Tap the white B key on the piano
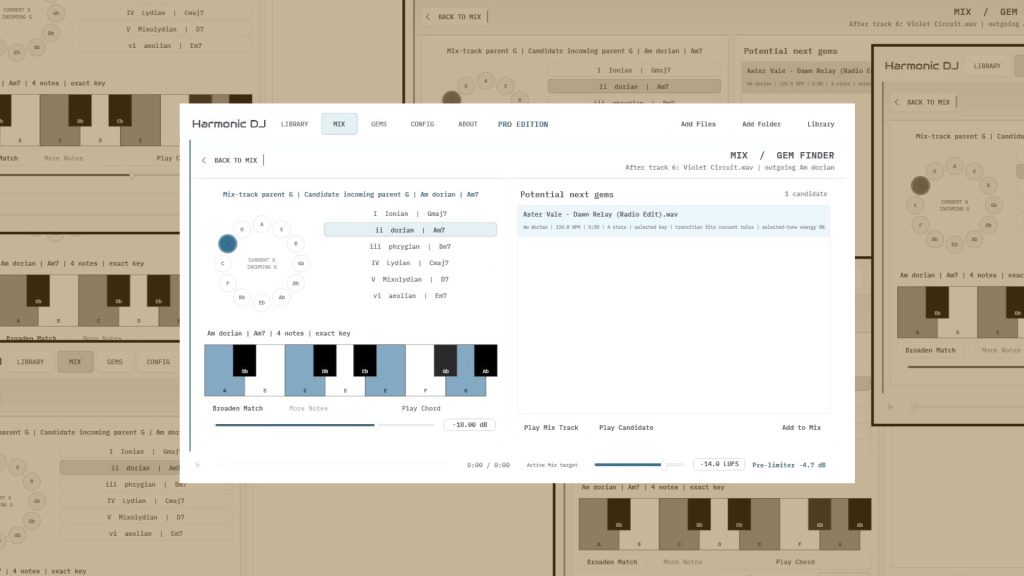The image size is (1024, 576). pyautogui.click(x=264, y=370)
